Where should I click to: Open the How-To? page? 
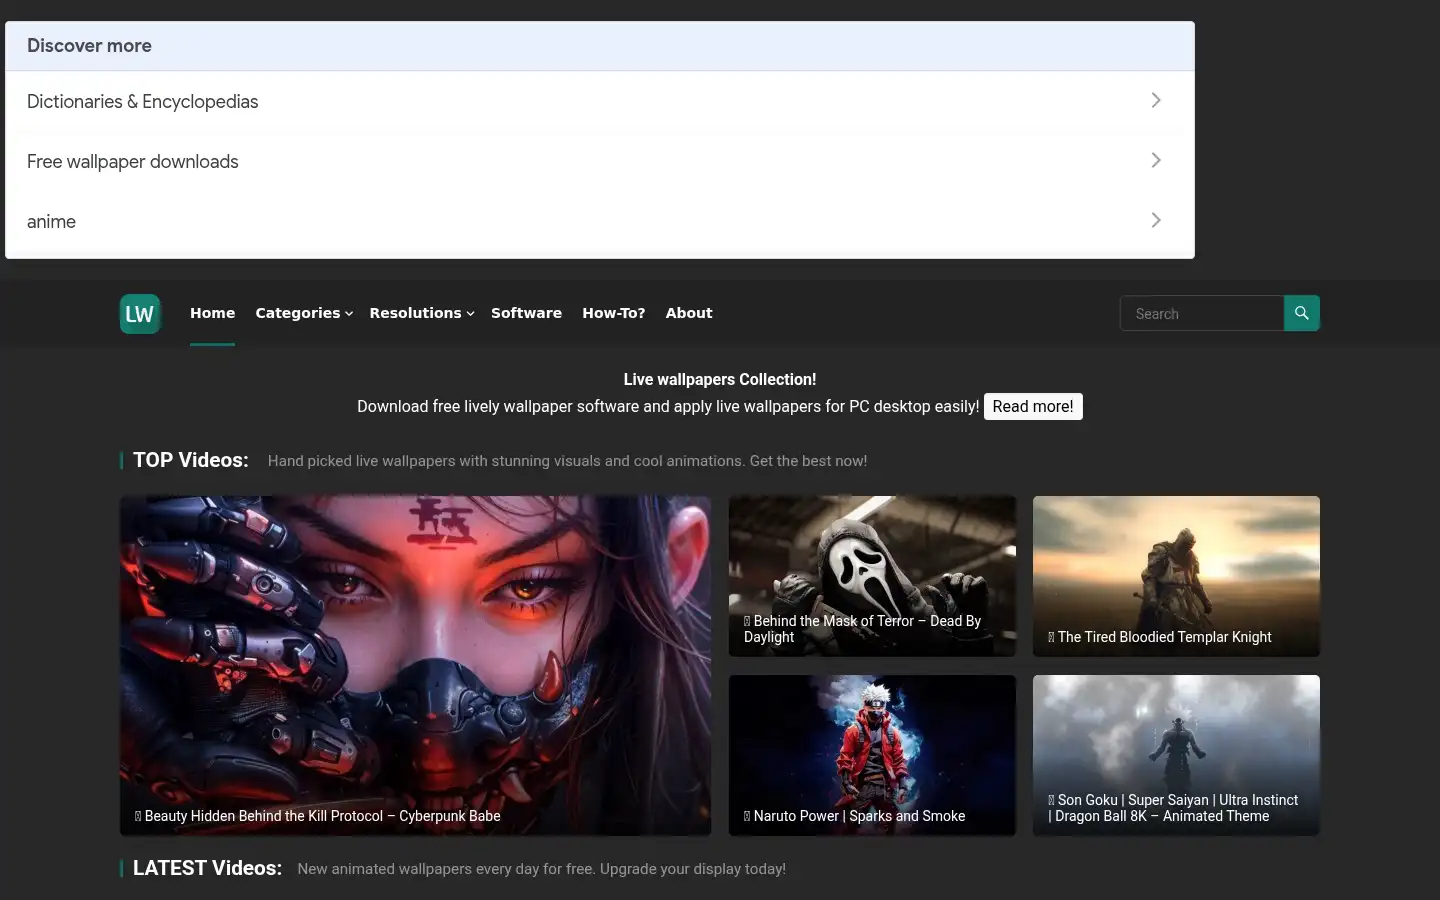[614, 313]
